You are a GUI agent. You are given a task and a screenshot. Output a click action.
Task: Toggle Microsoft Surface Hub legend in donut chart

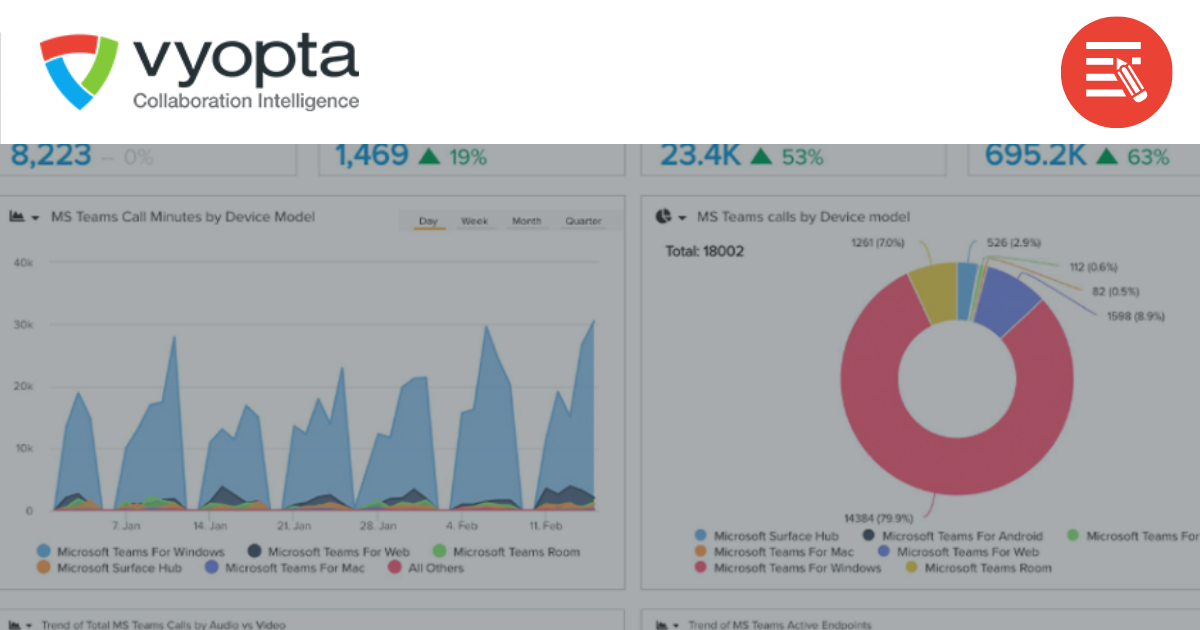click(766, 536)
